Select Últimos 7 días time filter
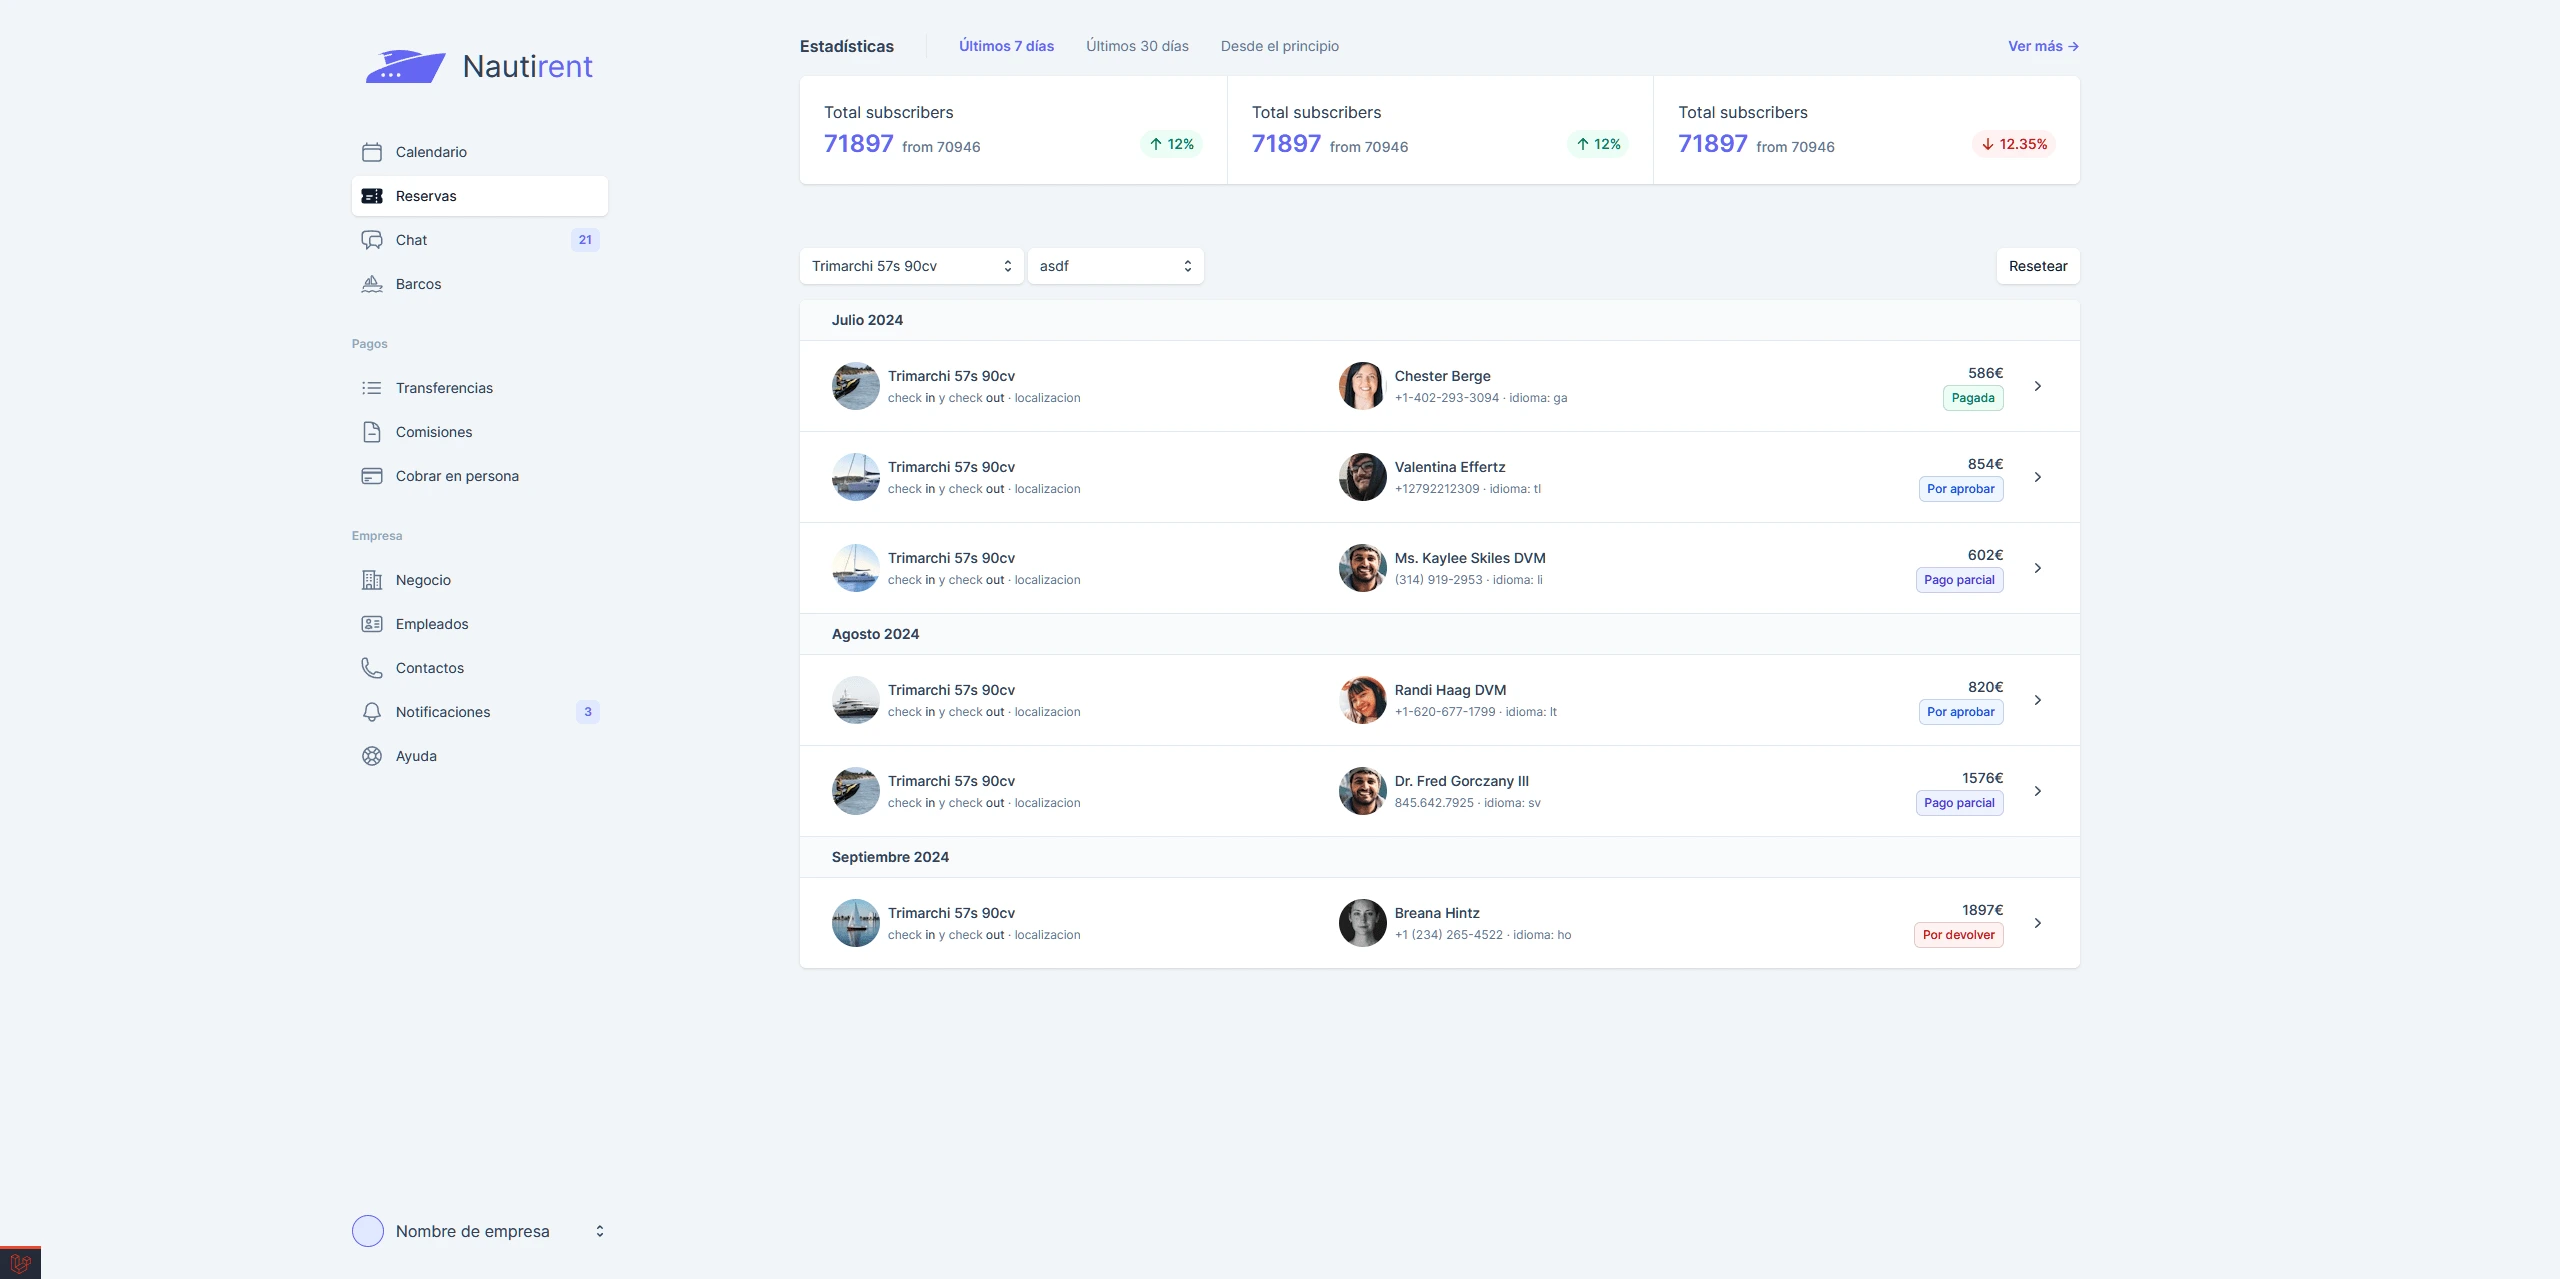Viewport: 2560px width, 1279px height. (x=1006, y=46)
